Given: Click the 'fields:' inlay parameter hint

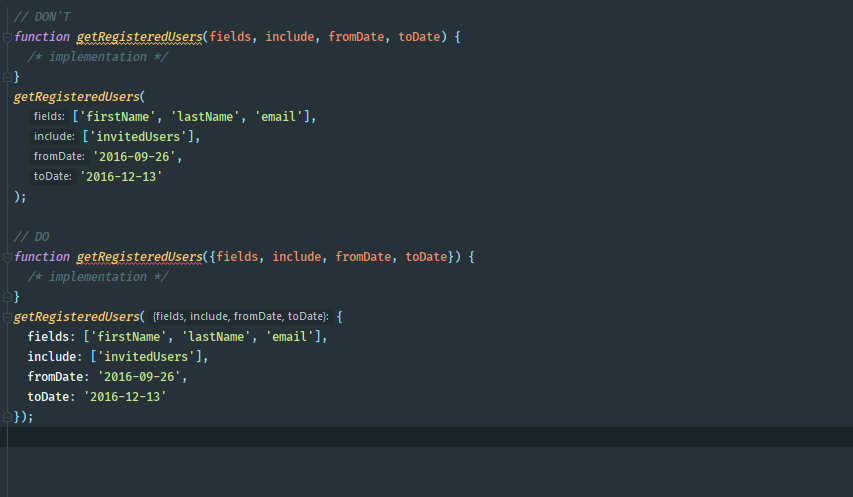Looking at the screenshot, I should [48, 117].
